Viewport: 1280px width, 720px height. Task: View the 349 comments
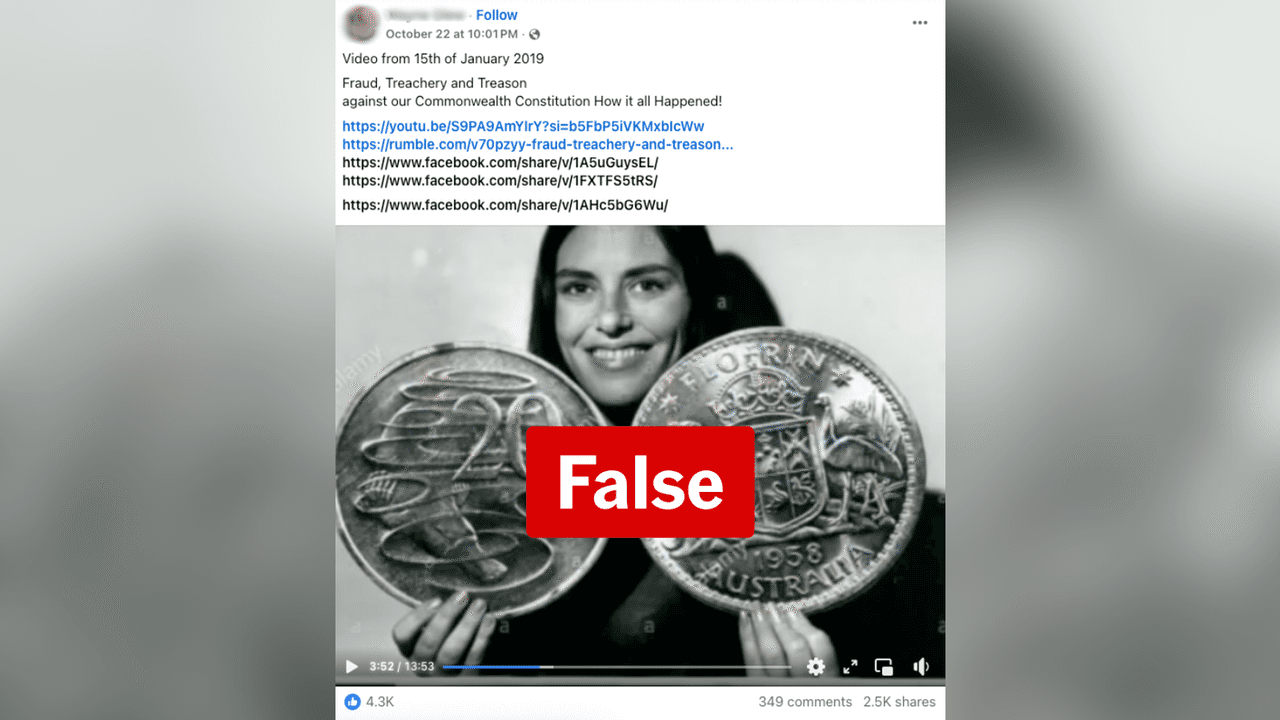tap(805, 702)
